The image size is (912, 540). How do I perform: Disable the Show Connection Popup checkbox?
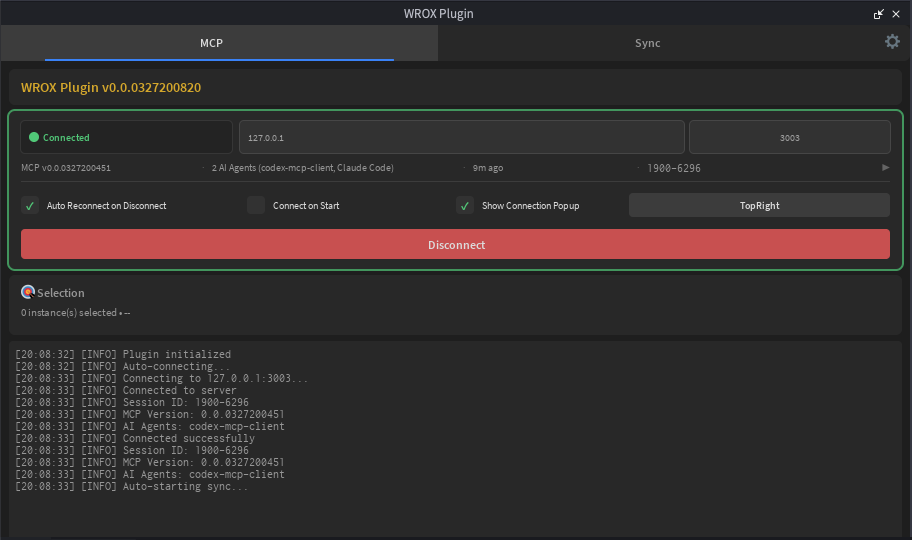[x=465, y=205]
